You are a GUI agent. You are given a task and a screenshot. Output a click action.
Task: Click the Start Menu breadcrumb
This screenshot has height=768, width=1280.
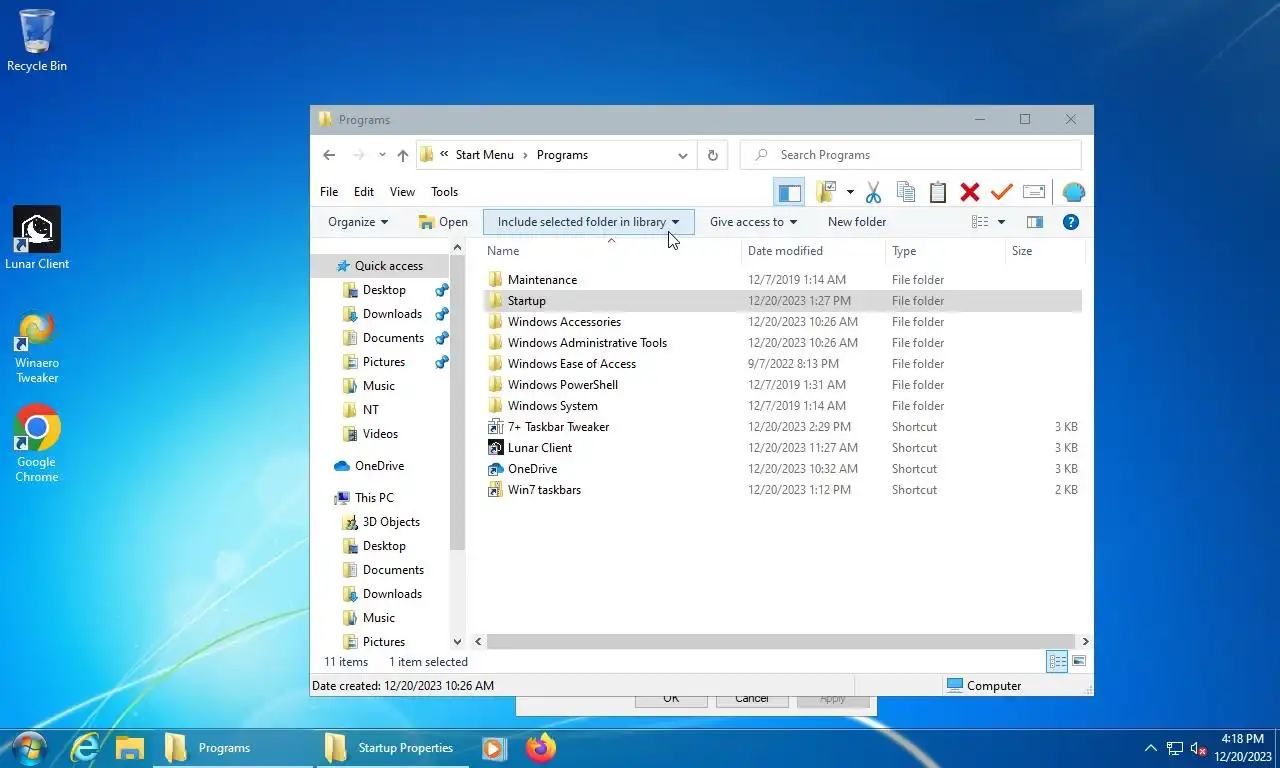(484, 155)
